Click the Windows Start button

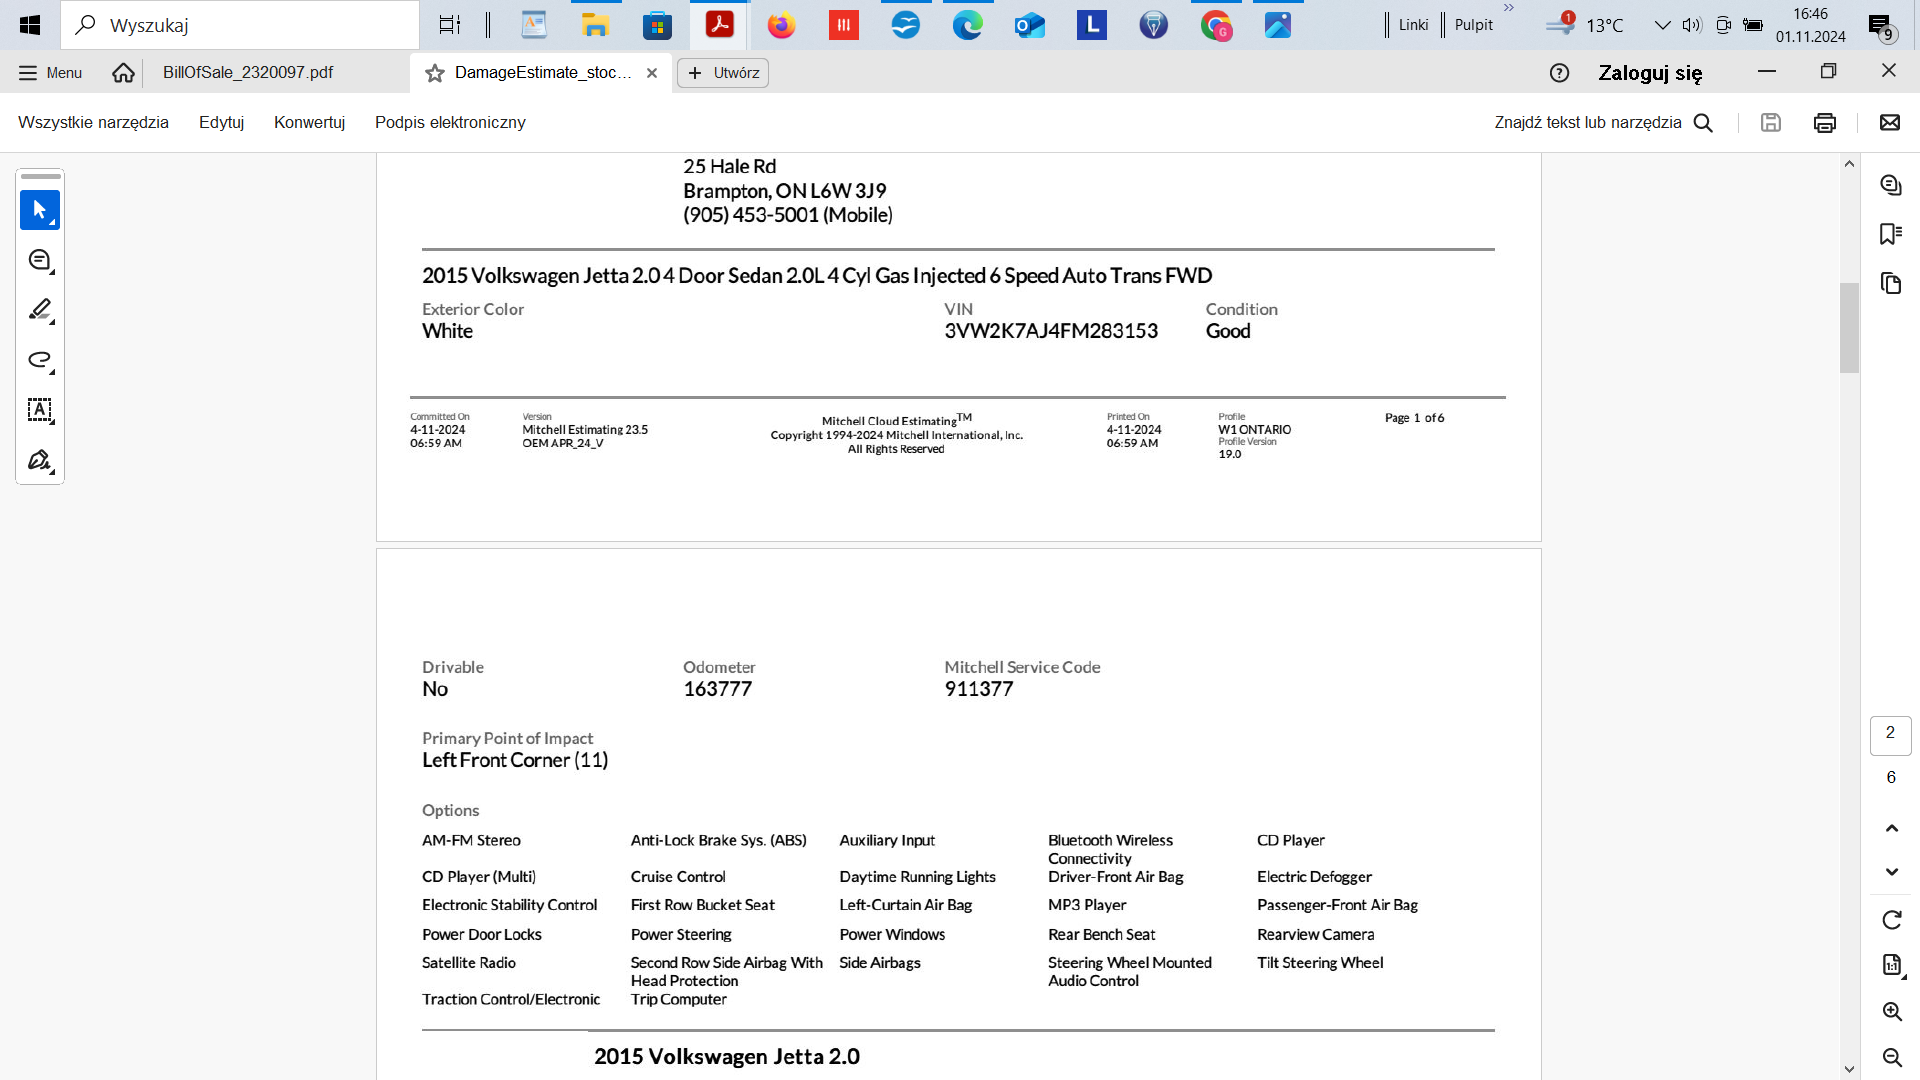[30, 25]
